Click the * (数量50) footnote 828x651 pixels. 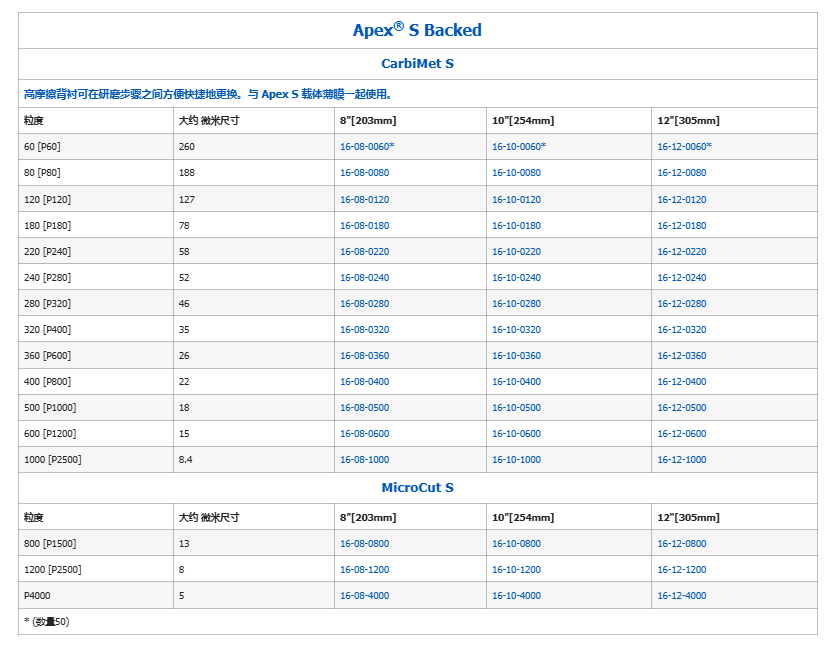46,621
